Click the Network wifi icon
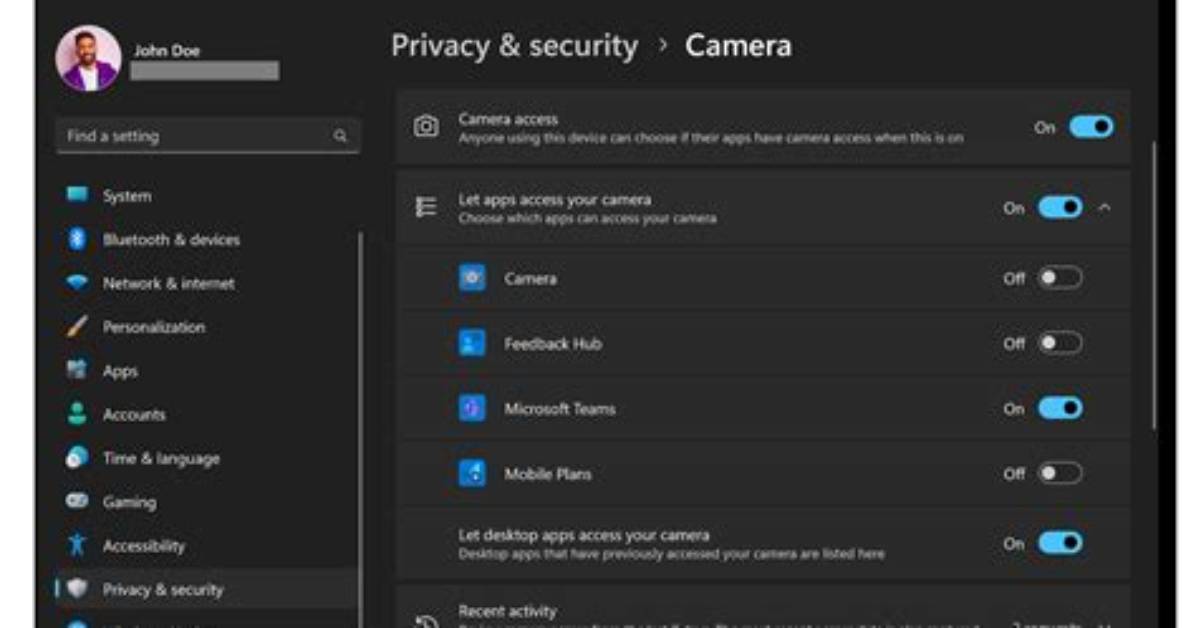1196x628 pixels. coord(77,282)
